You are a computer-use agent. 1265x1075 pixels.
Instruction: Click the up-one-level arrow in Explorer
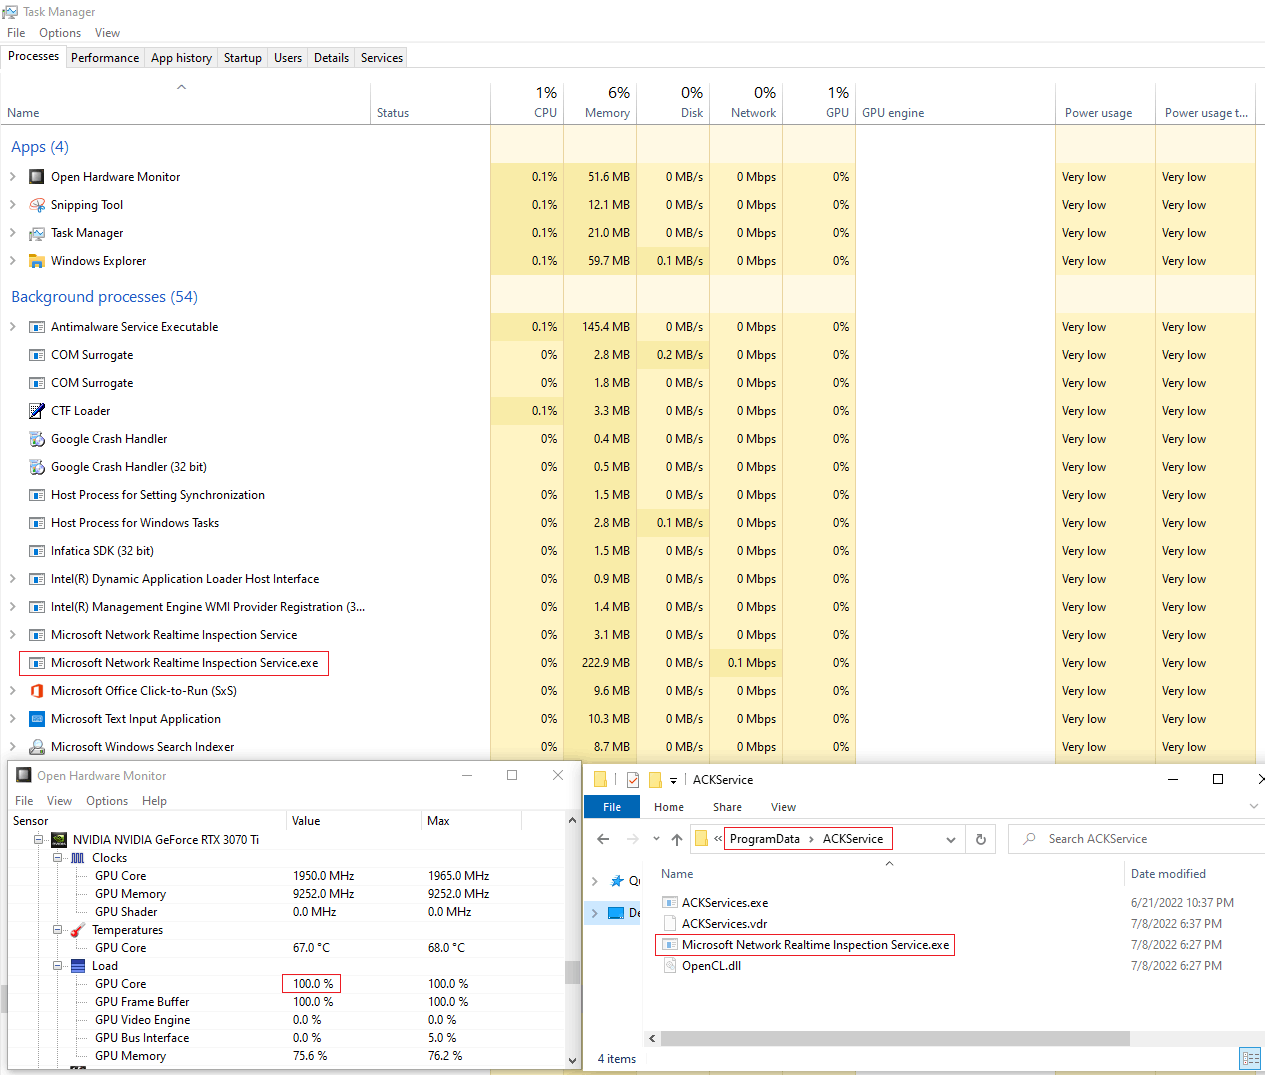(677, 839)
